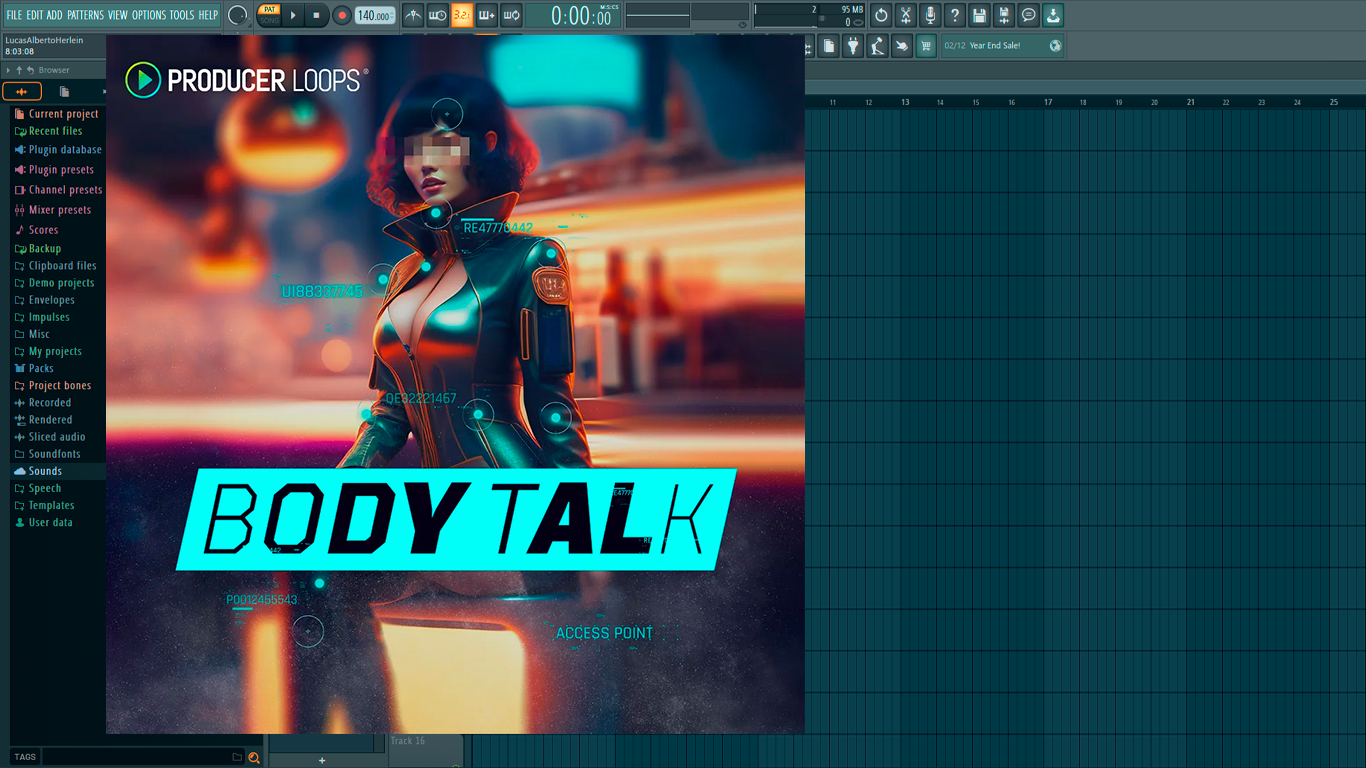Open the FILE menu
Viewport: 1366px width, 768px height.
tap(14, 15)
